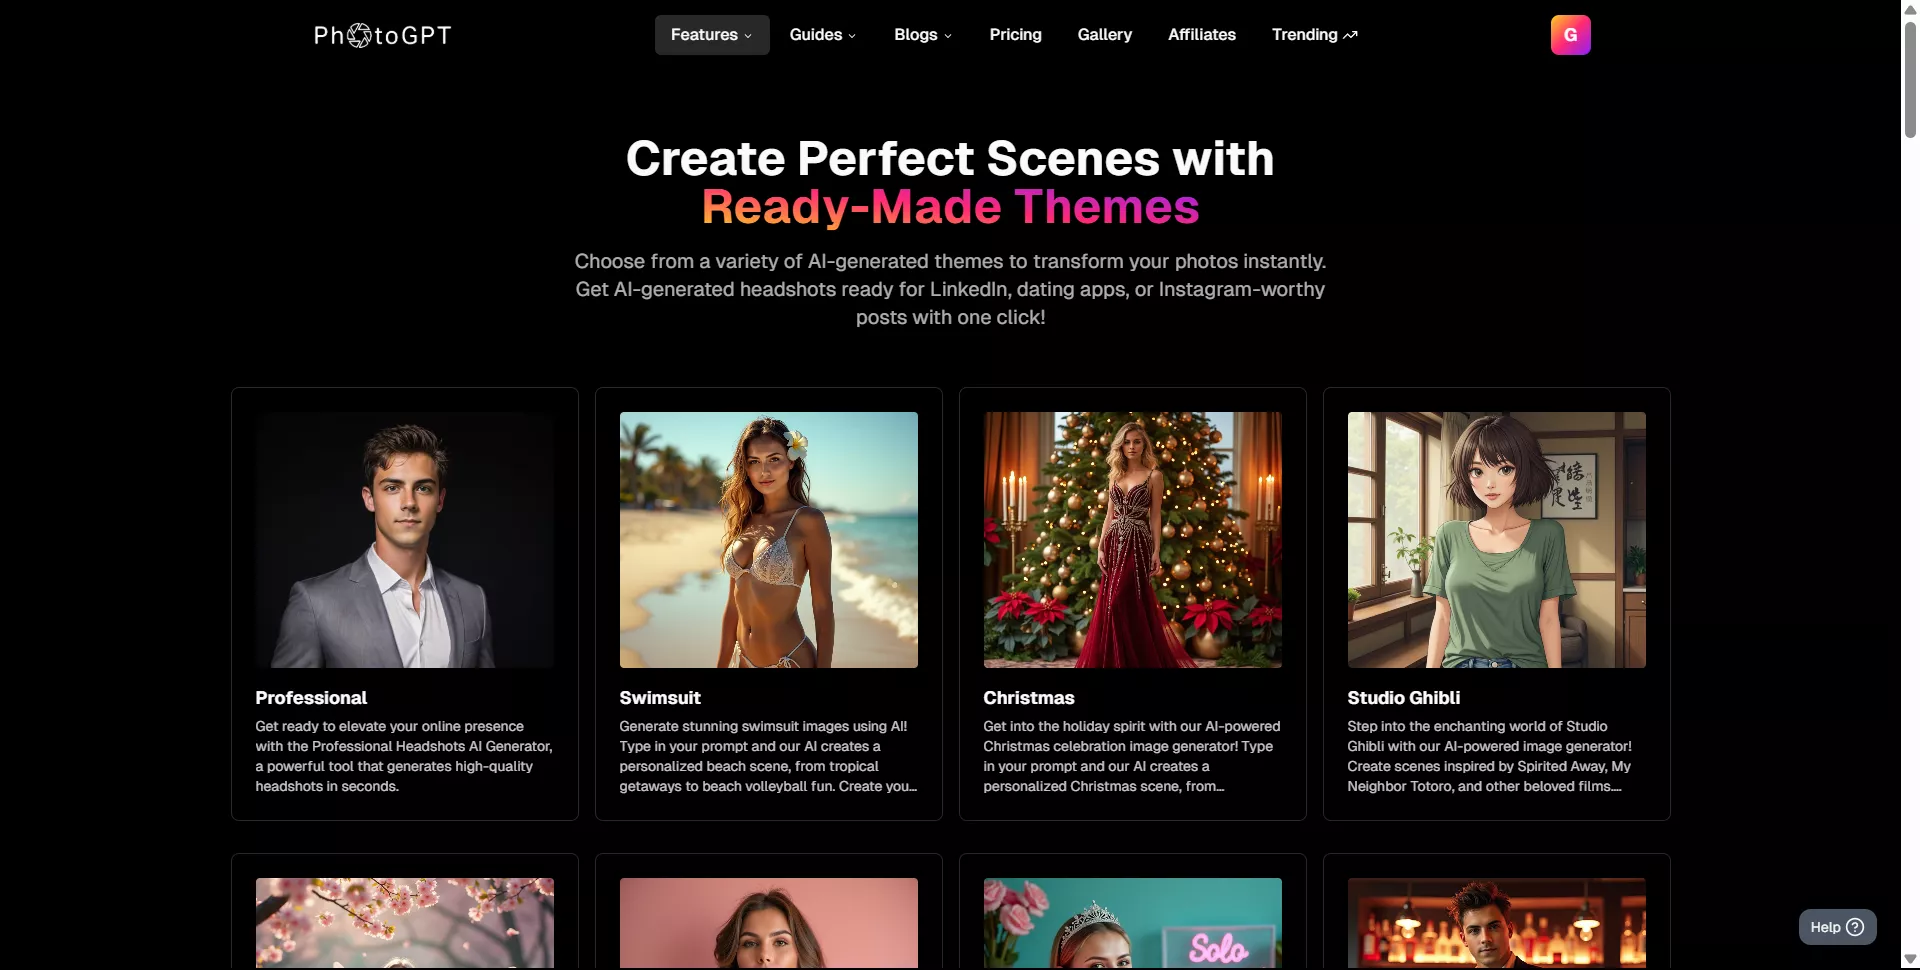Select the Christmas theme image
This screenshot has width=1920, height=970.
1132,540
